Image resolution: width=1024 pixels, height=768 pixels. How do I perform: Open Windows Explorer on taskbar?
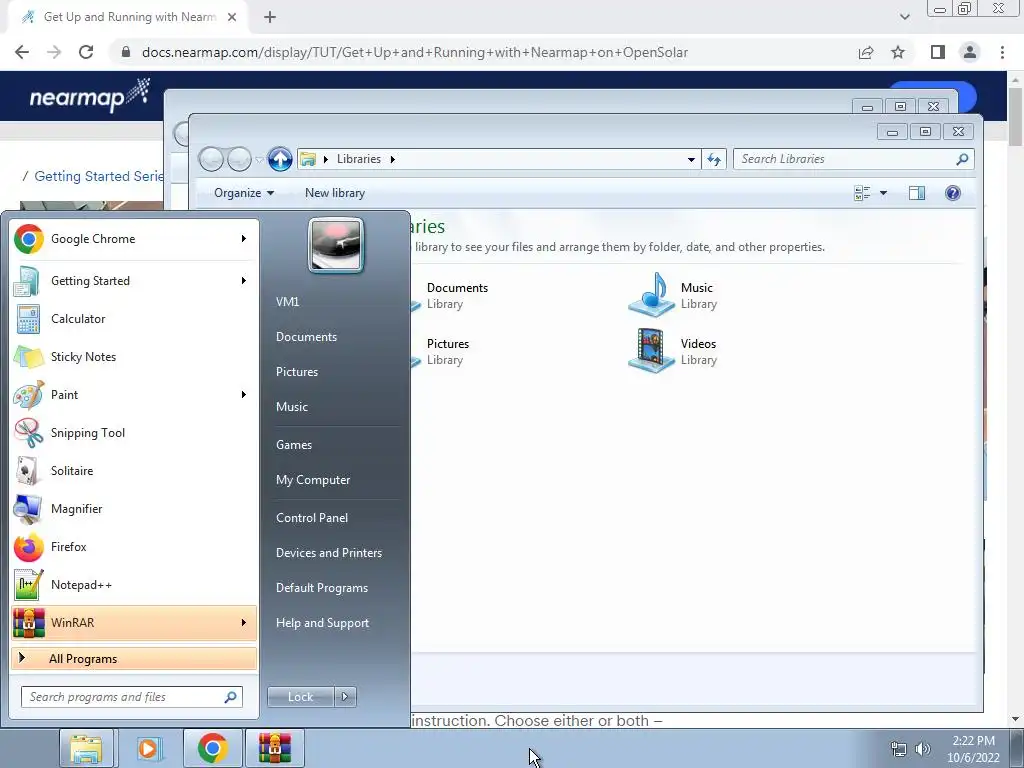pos(86,748)
